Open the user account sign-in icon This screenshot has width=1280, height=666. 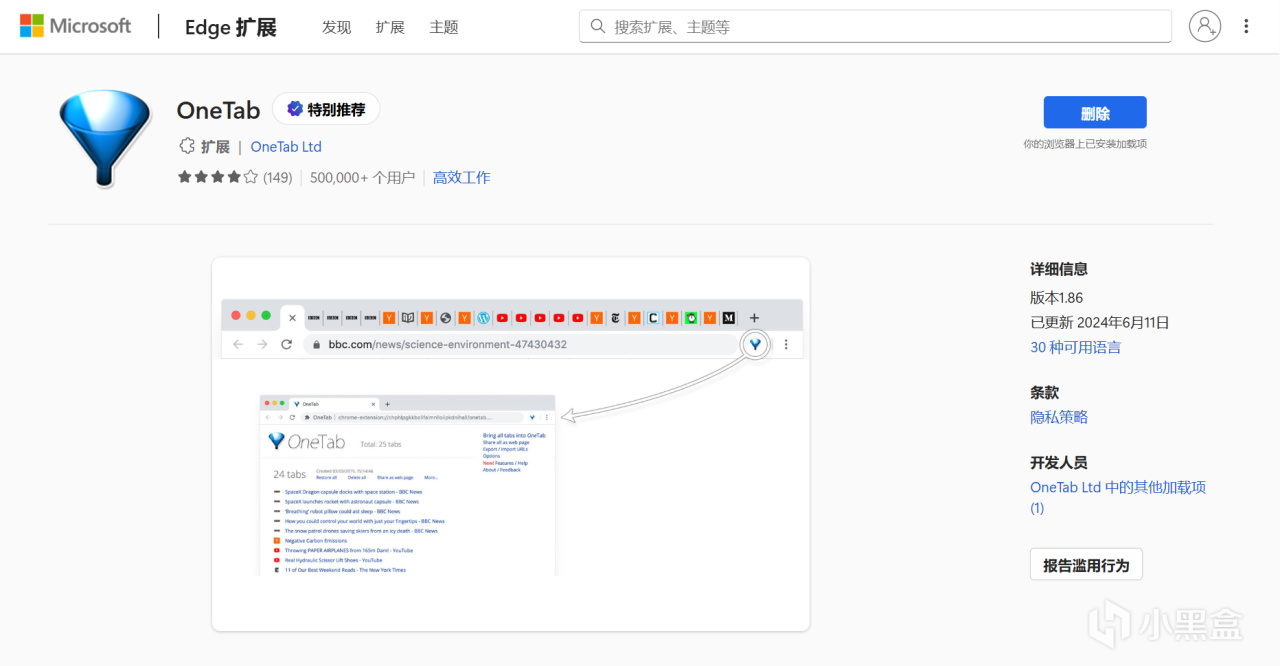(x=1205, y=26)
